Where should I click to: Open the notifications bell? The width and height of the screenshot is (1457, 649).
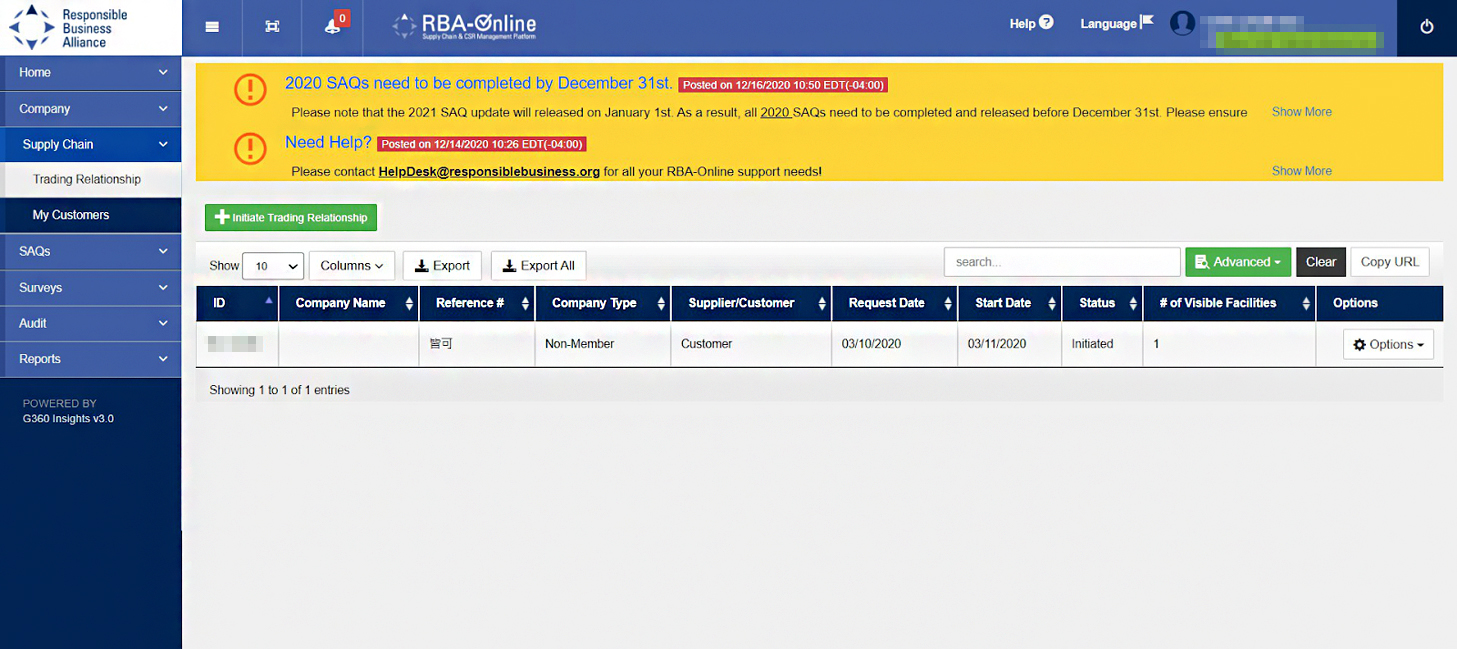pos(333,27)
